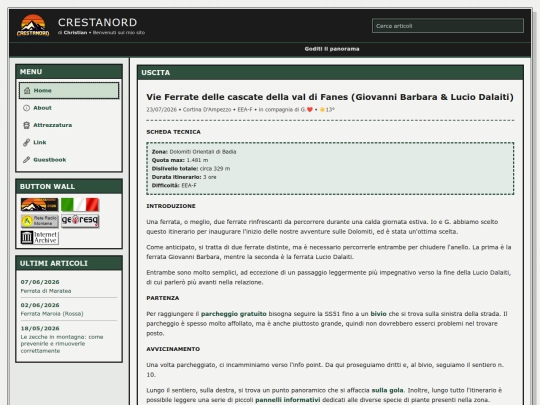The height and width of the screenshot is (405, 540).
Task: Click the PARTENZA heading
Action: [163, 298]
